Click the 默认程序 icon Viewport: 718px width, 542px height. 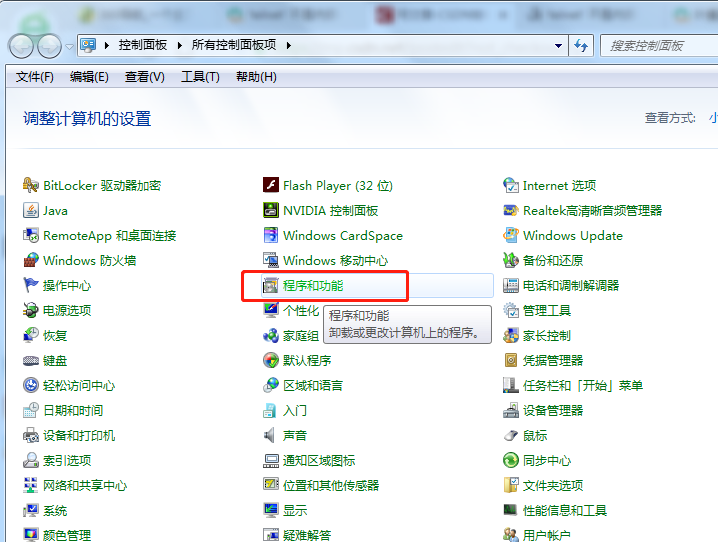271,360
